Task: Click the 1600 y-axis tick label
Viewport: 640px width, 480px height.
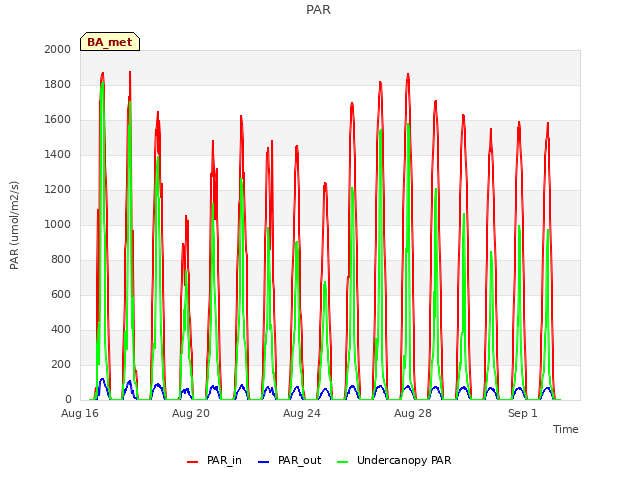Action: coord(58,120)
